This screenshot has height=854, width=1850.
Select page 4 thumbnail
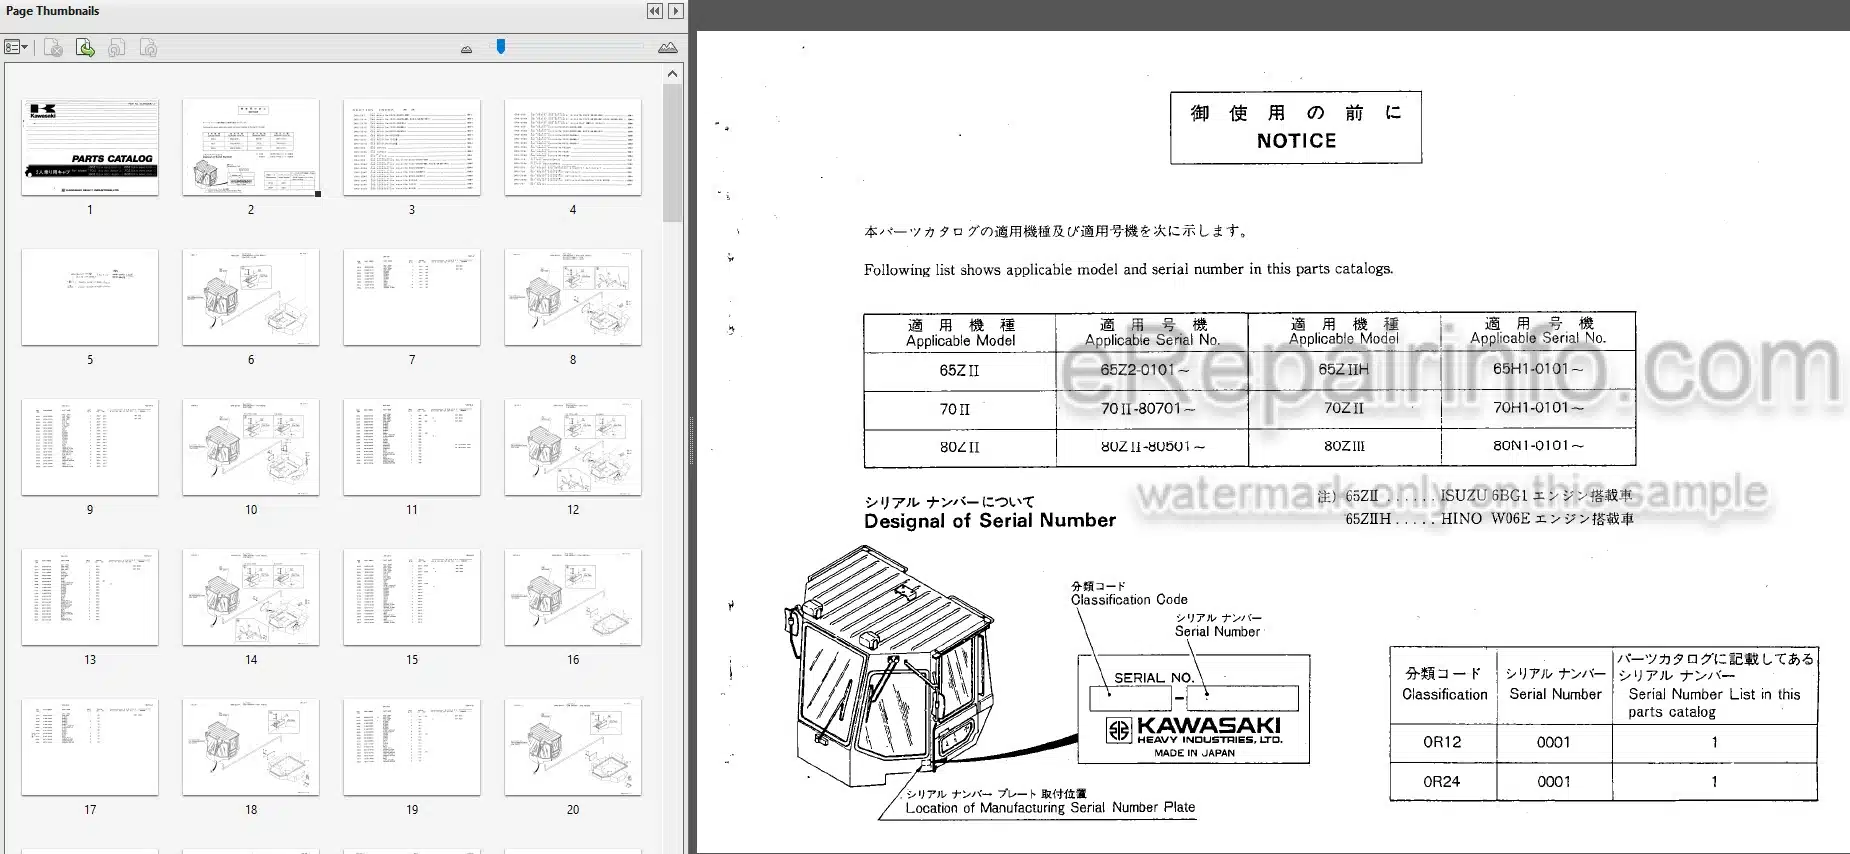pos(573,147)
